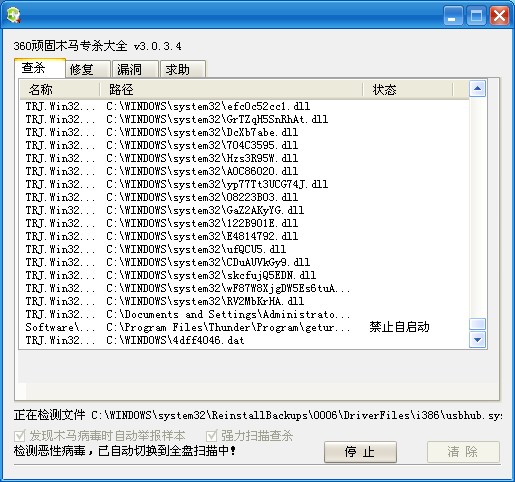The width and height of the screenshot is (515, 482).
Task: Click the 停止 button
Action: 360,452
